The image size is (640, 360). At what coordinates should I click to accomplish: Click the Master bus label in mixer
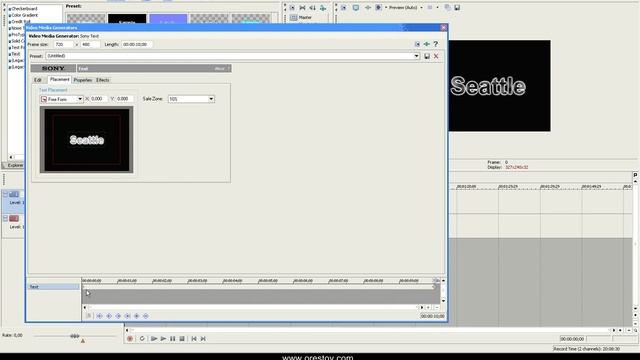[305, 18]
